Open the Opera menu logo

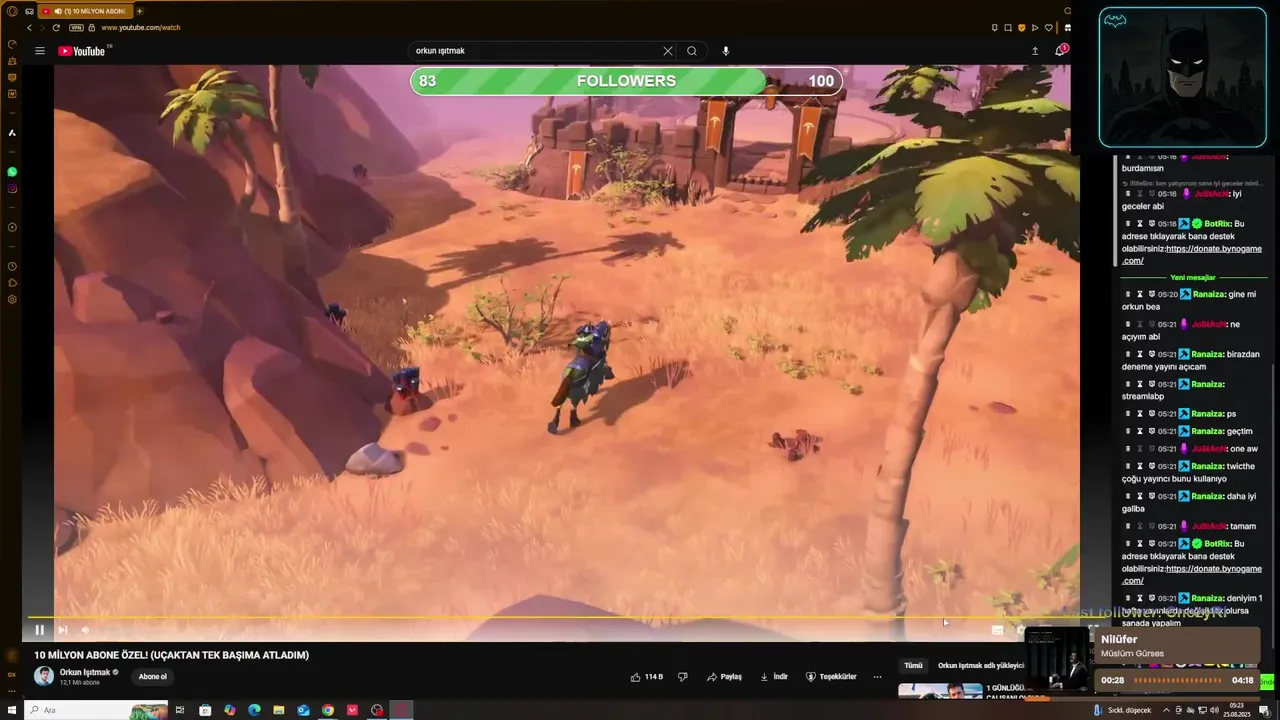12,11
